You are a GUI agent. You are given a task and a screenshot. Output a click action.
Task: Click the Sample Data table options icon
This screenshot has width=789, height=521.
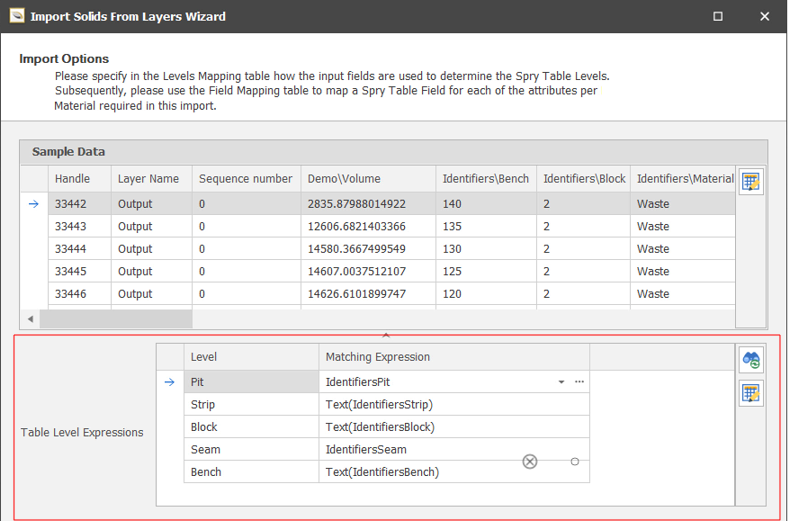[750, 182]
